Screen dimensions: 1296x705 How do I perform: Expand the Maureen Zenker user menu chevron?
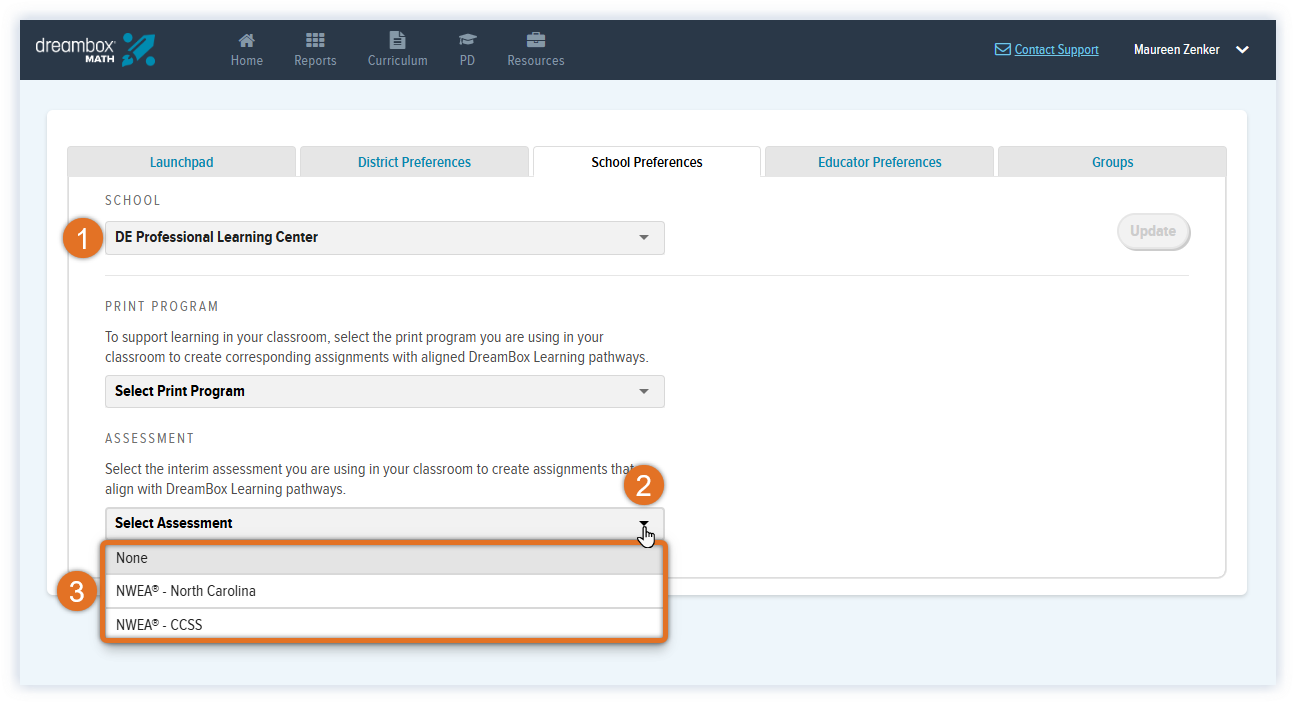pyautogui.click(x=1242, y=49)
